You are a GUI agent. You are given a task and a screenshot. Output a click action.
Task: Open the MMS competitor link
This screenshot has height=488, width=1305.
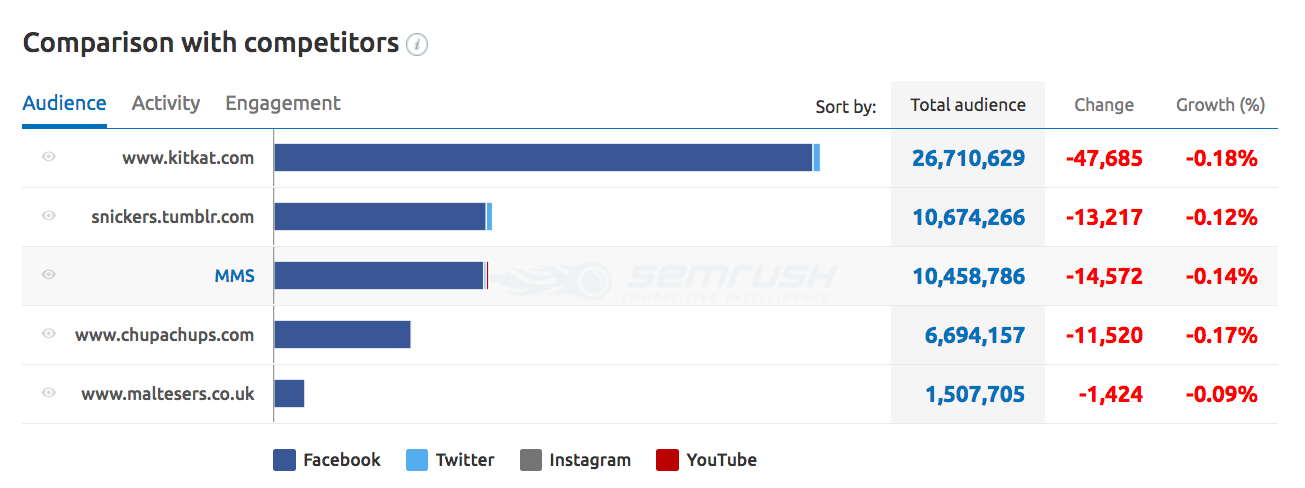tap(235, 276)
